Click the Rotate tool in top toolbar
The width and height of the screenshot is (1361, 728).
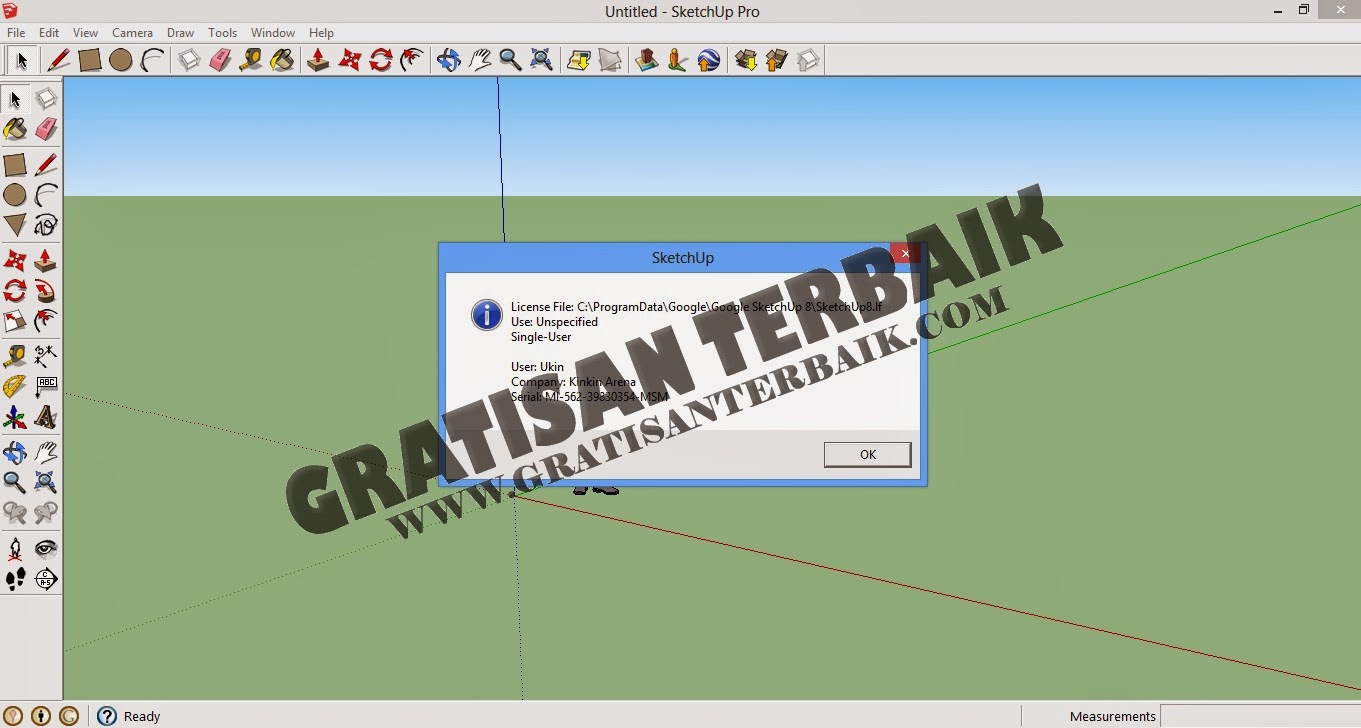(381, 61)
